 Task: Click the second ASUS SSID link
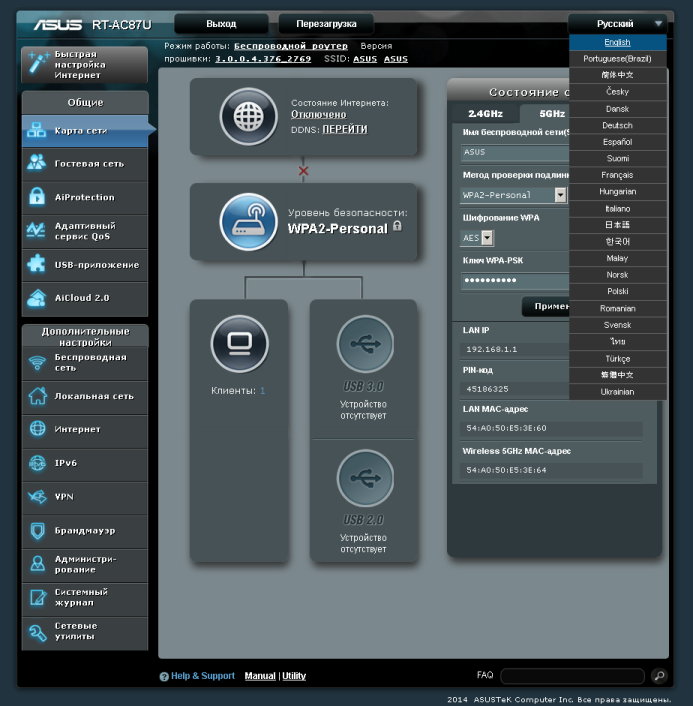[x=396, y=59]
